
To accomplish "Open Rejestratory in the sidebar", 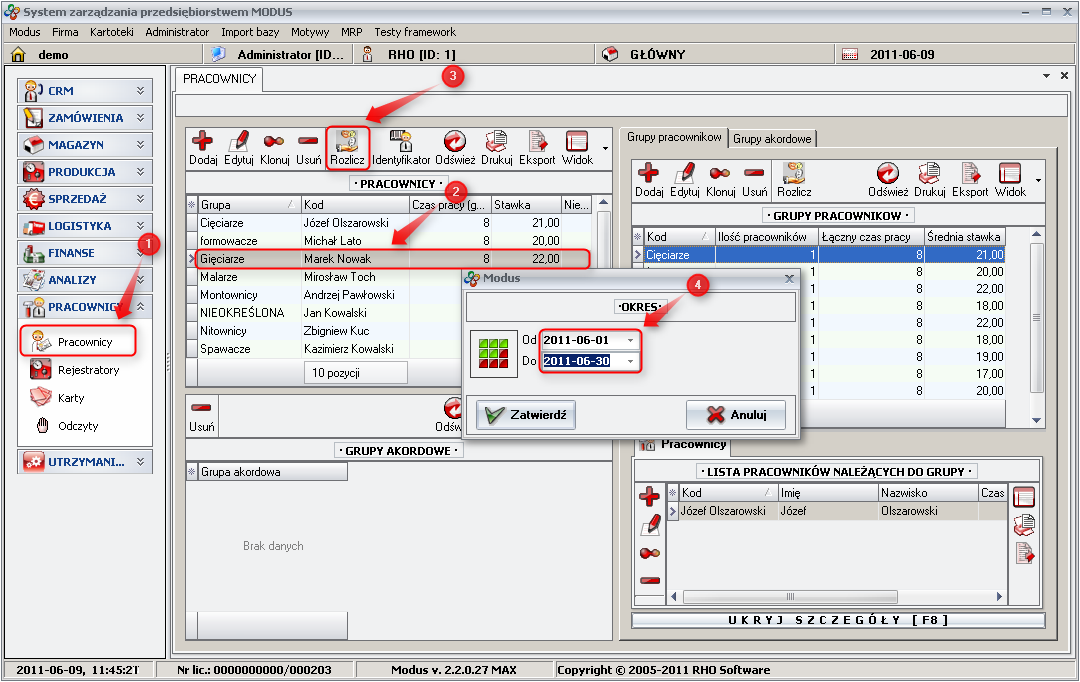I will point(88,370).
